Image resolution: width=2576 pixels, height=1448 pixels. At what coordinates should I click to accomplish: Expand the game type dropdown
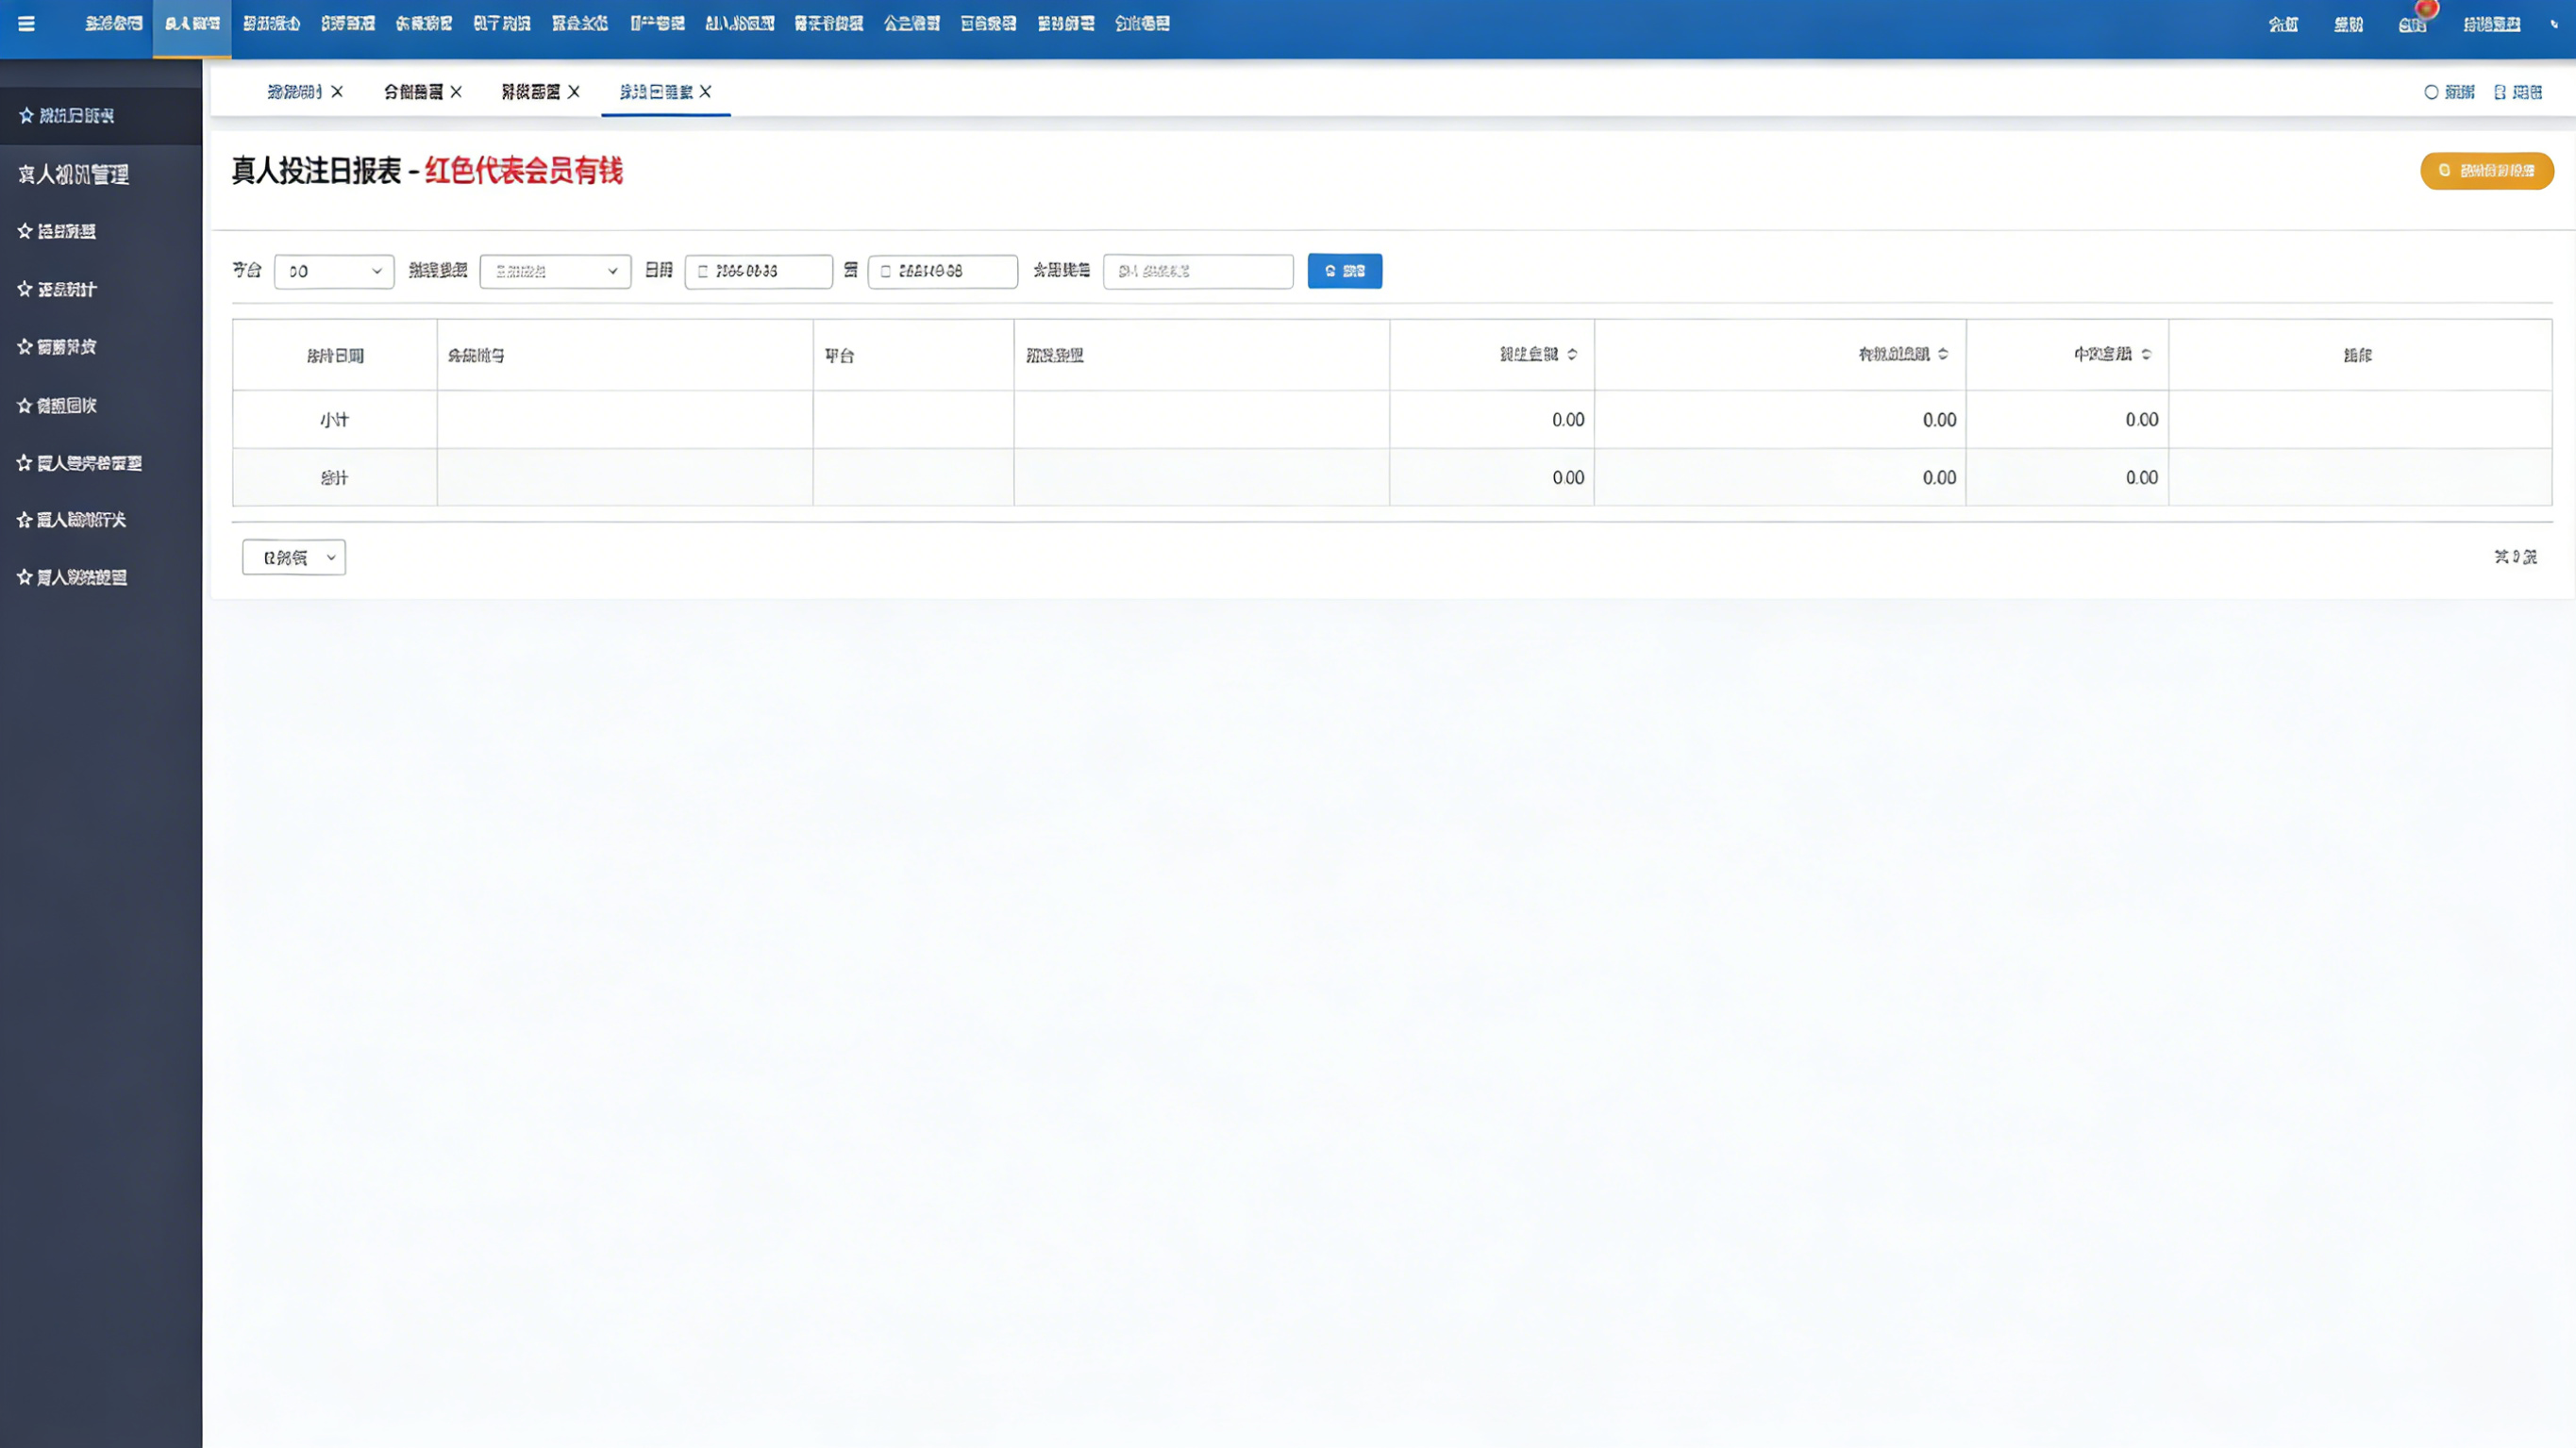[555, 272]
